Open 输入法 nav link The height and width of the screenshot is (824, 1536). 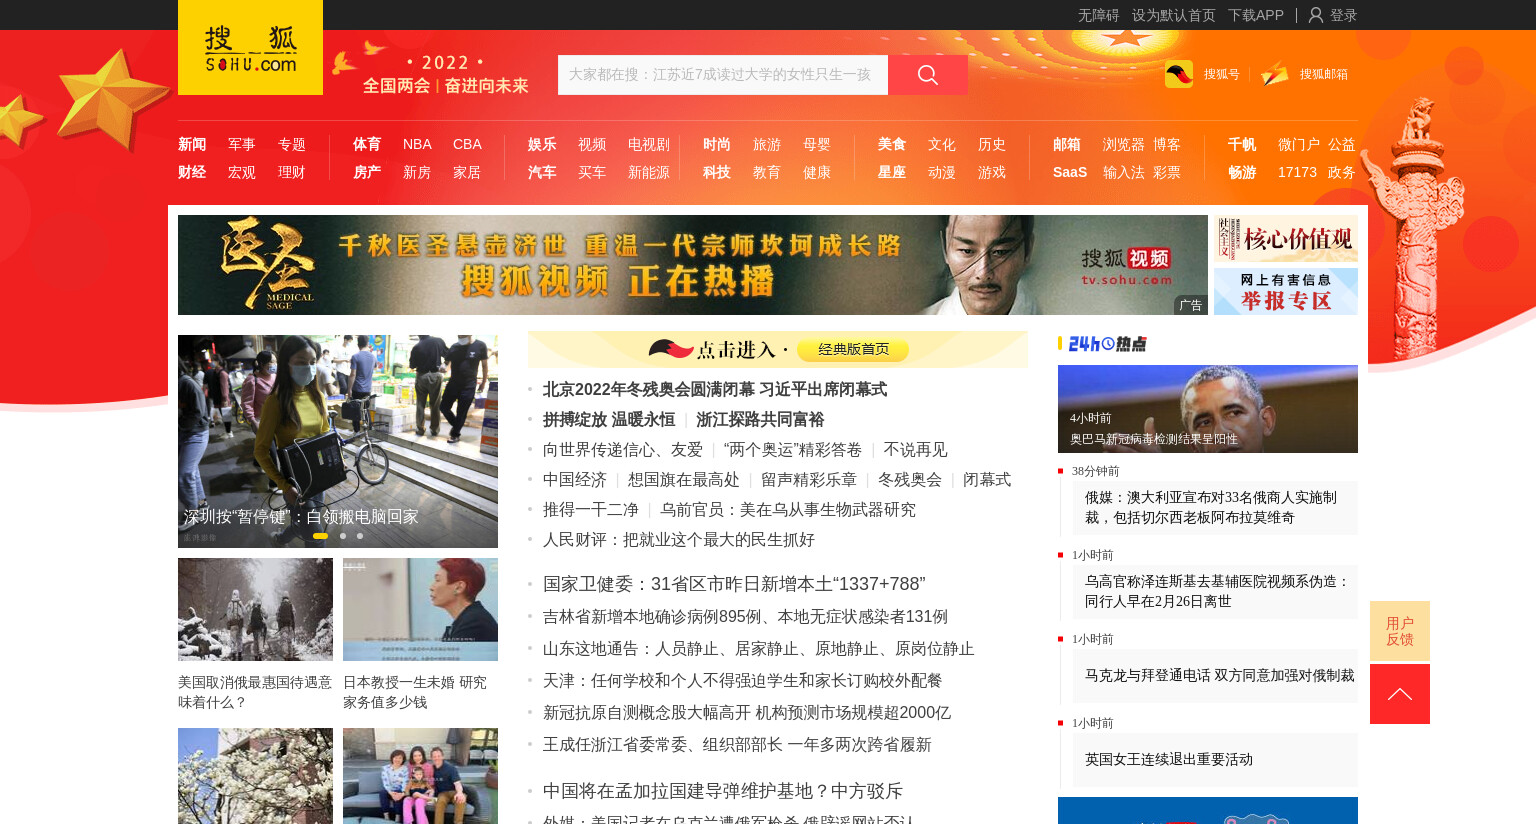tap(1124, 172)
